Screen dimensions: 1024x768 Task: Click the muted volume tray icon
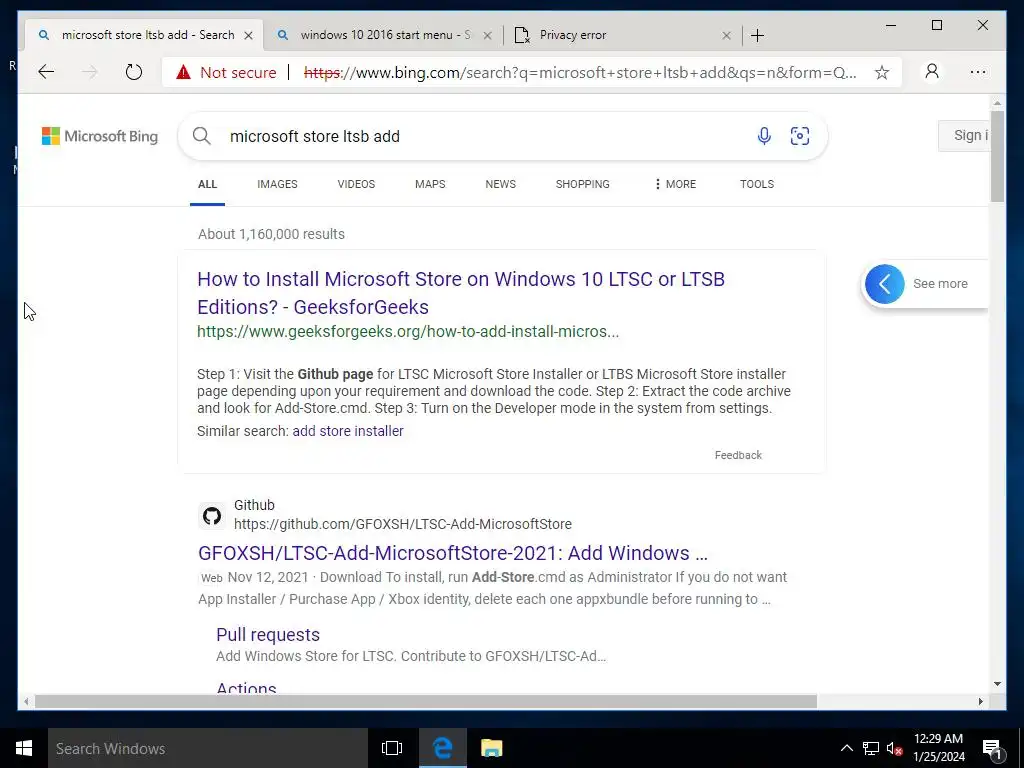[895, 748]
